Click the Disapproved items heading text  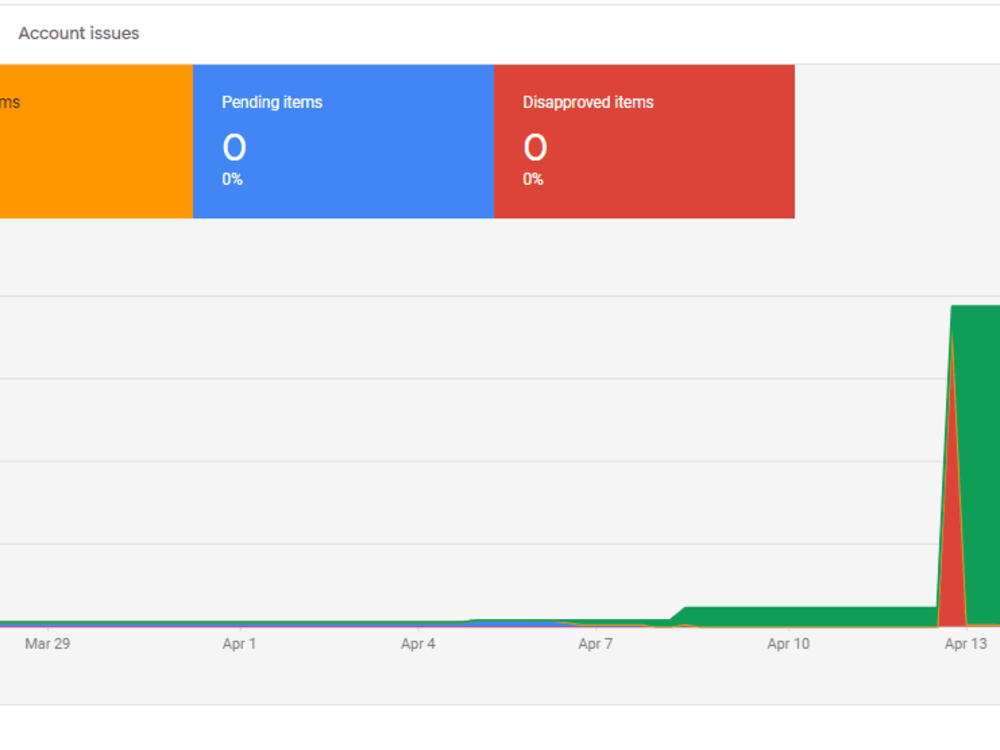[588, 102]
